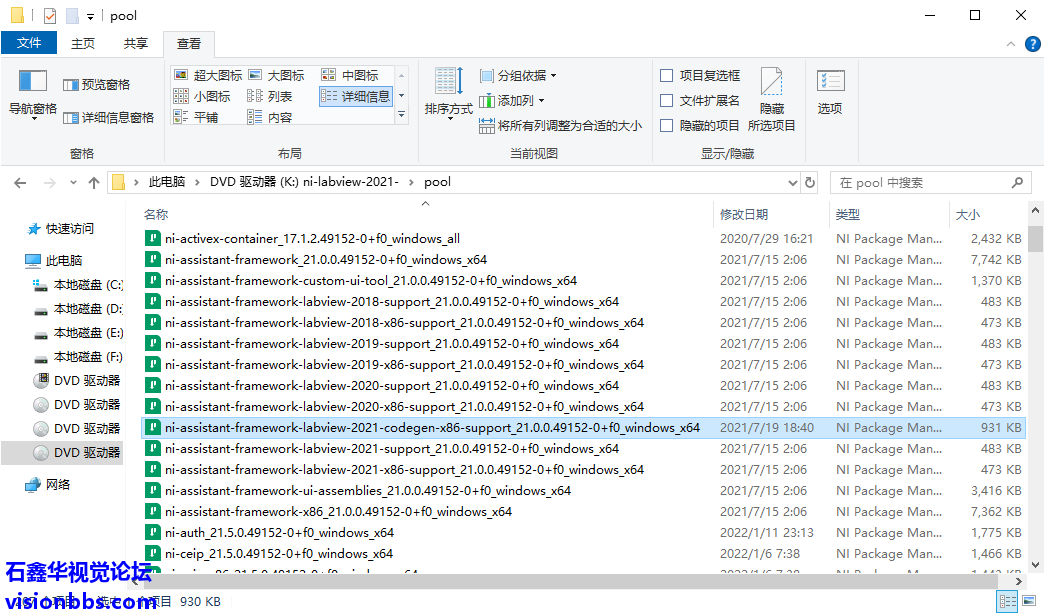This screenshot has width=1045, height=614.
Task: Open the 添加列 add columns dropdown
Action: pyautogui.click(x=512, y=100)
